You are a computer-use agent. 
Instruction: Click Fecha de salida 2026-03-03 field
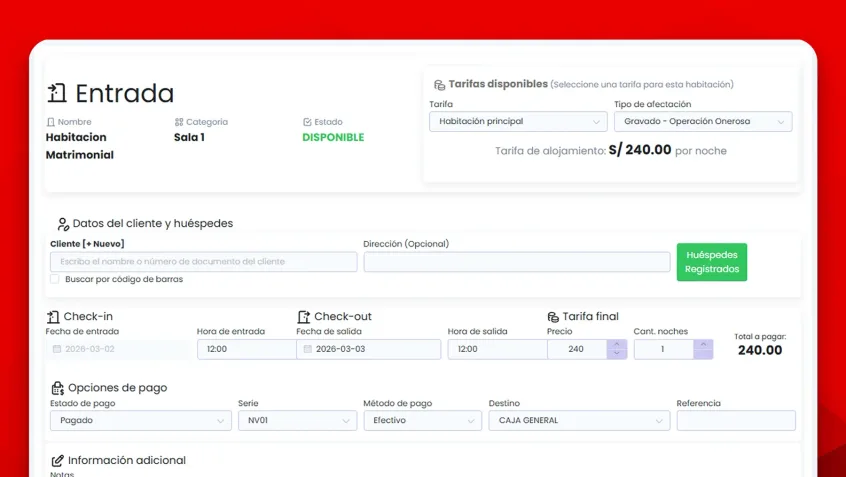click(369, 349)
